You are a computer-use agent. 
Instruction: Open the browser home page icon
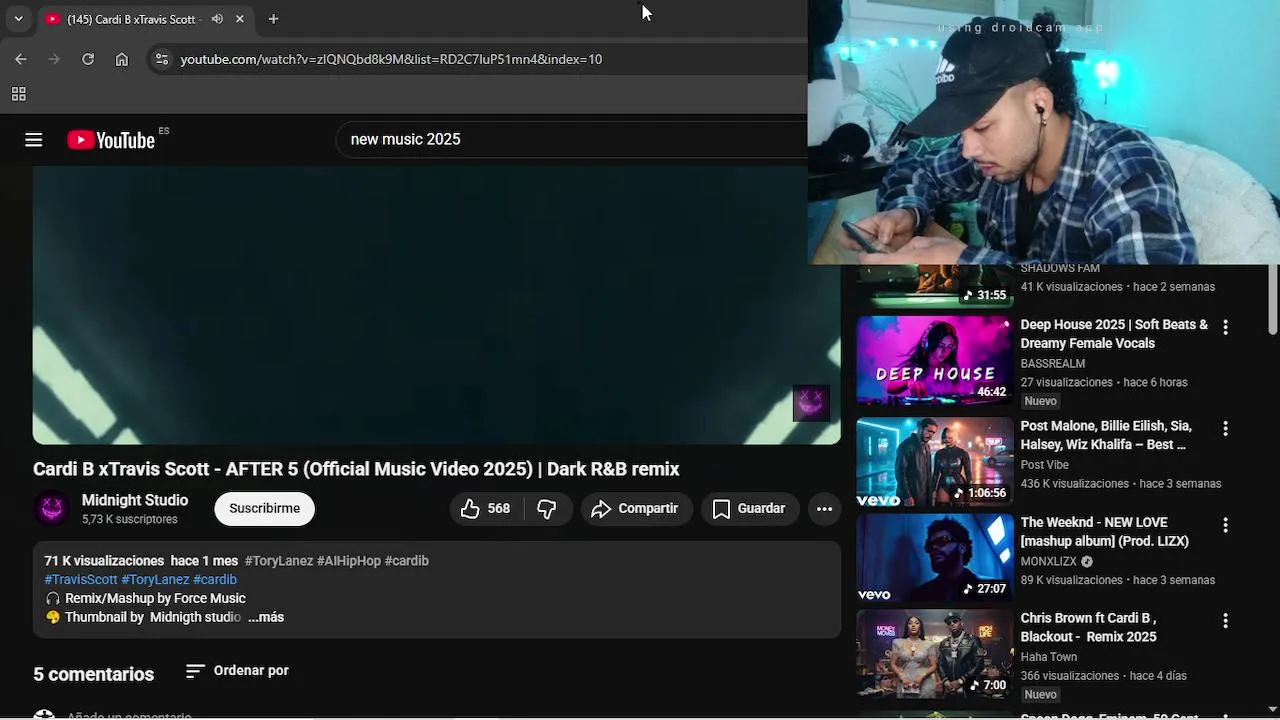click(x=122, y=59)
